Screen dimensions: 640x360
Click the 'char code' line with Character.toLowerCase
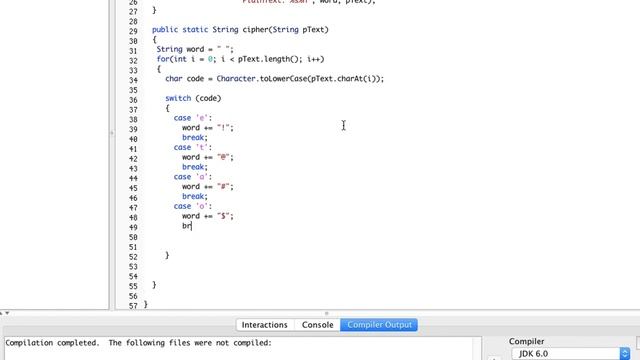[274, 79]
